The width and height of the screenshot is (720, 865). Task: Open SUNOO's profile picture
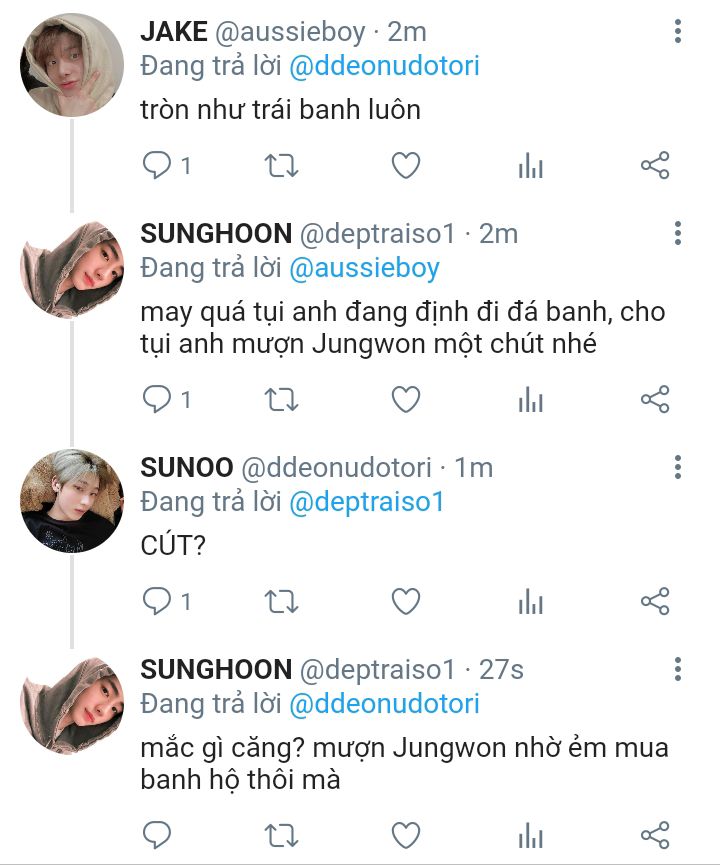point(71,500)
